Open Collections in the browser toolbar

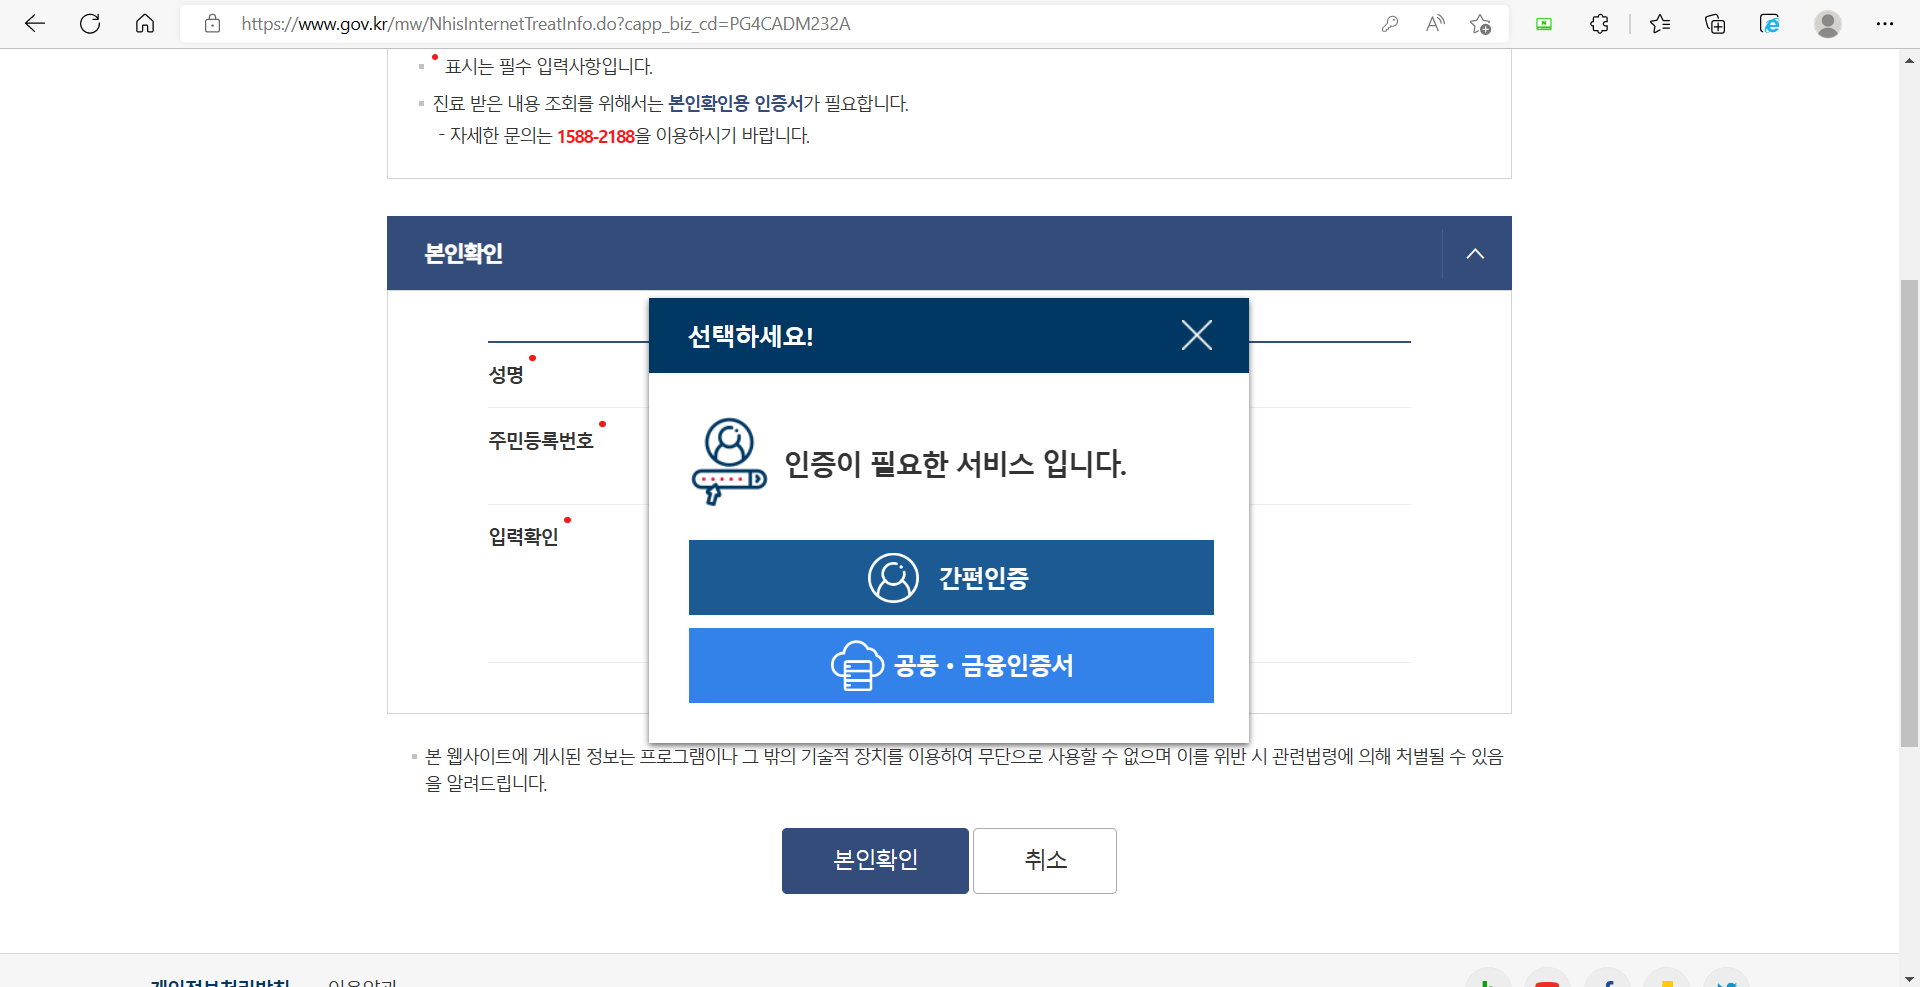tap(1715, 23)
